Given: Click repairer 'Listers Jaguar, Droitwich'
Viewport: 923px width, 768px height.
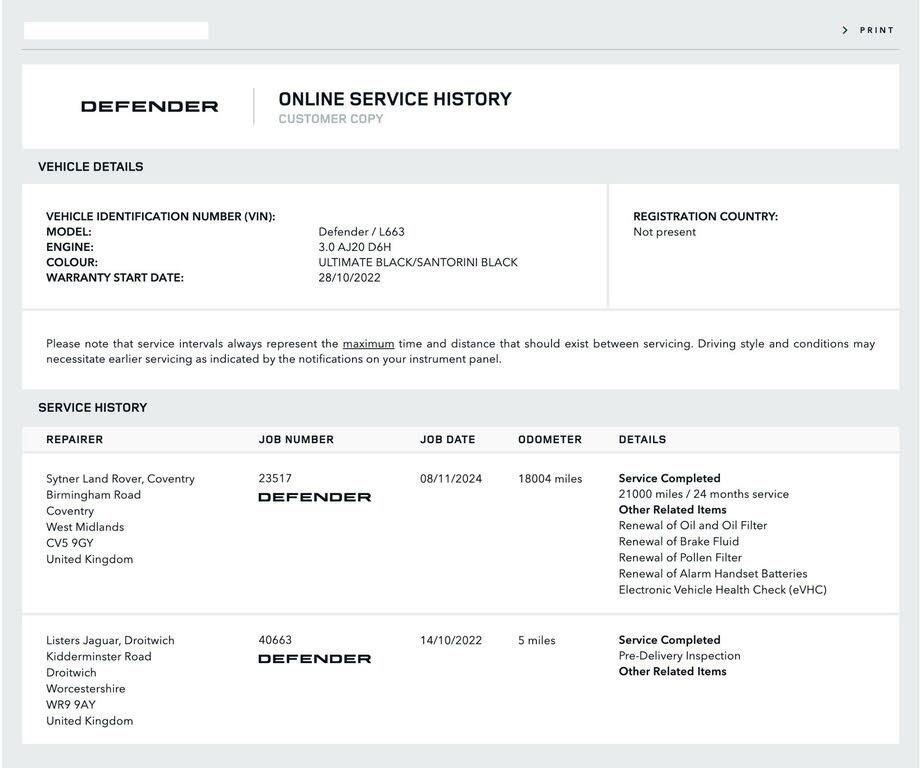Looking at the screenshot, I should click(111, 640).
